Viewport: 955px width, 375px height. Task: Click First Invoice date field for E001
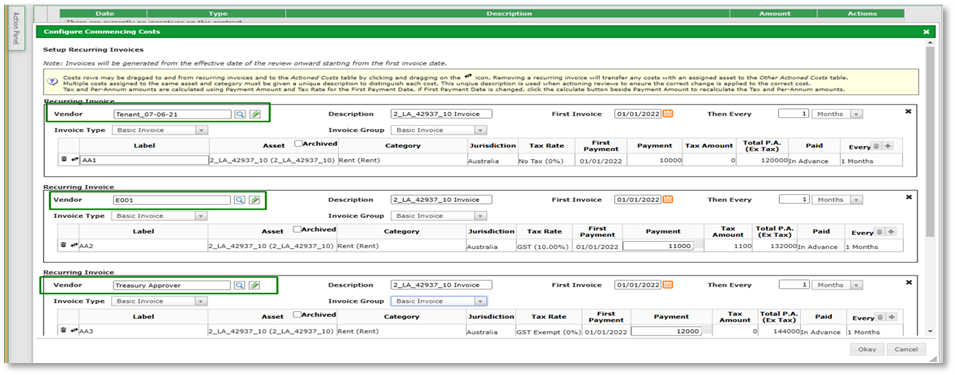(x=638, y=200)
